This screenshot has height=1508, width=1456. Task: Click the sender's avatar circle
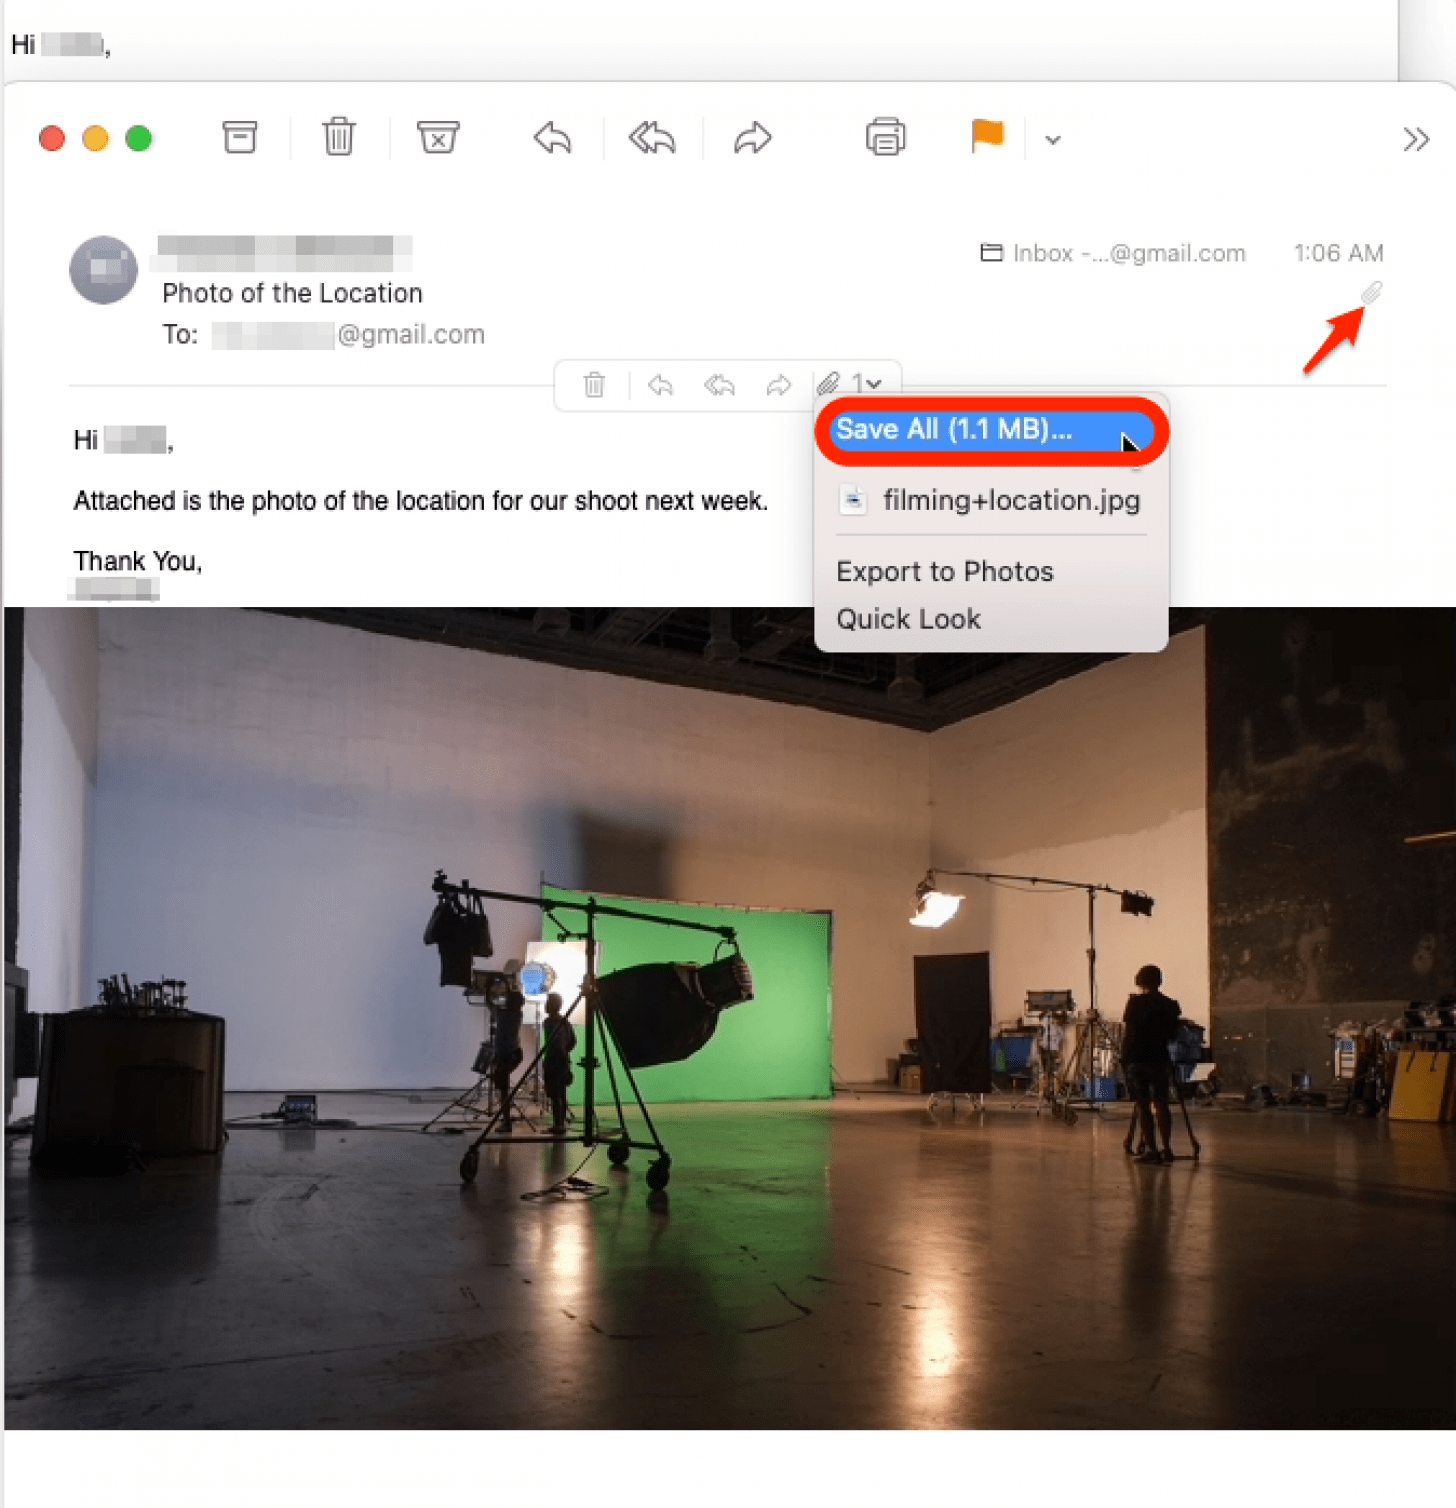pos(103,270)
